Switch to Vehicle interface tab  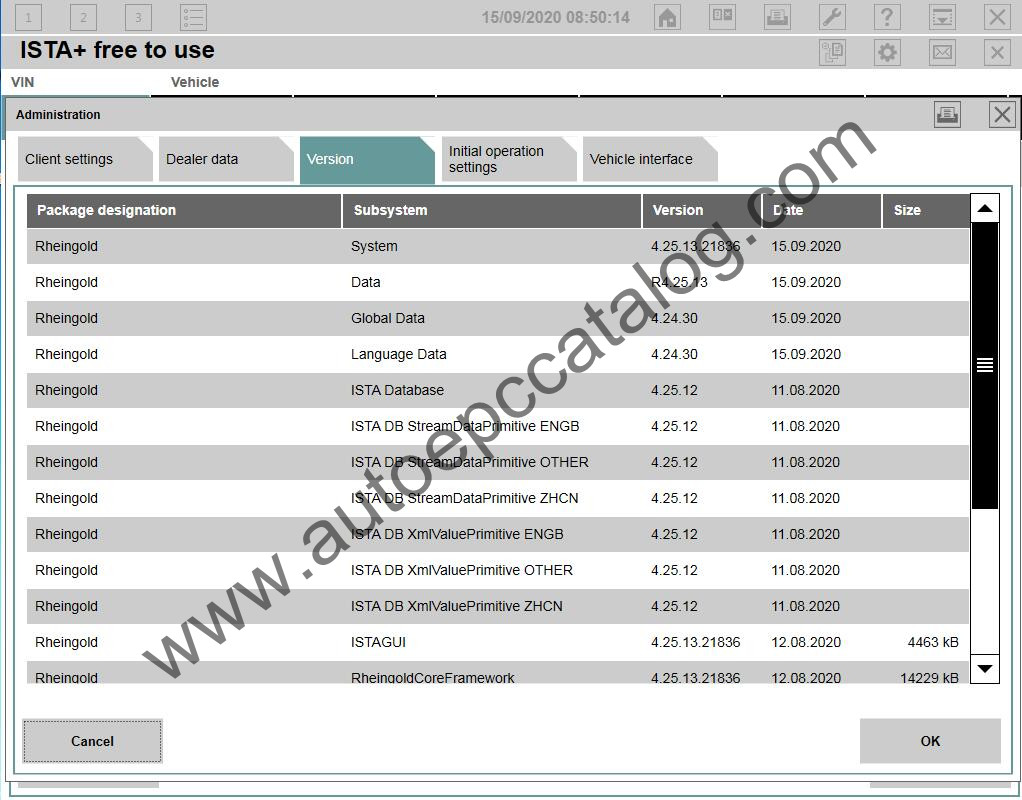(x=650, y=159)
